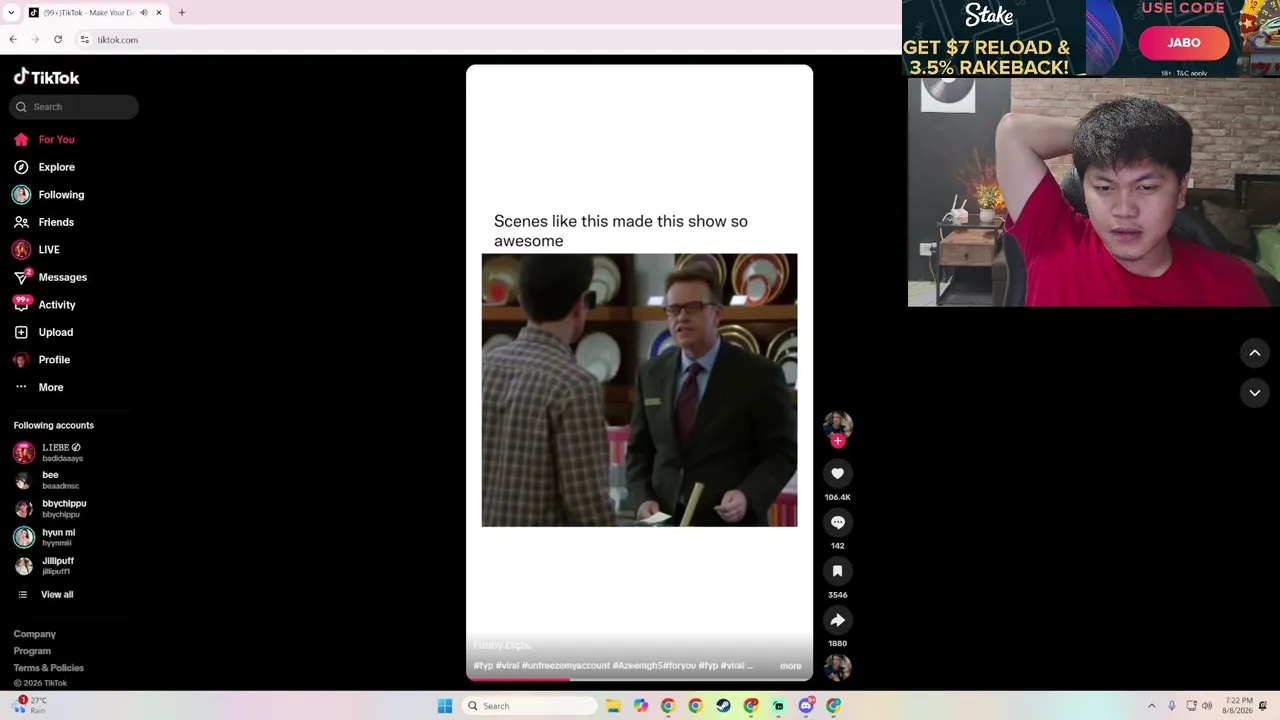Open the taskbar clock and calendar

(x=1238, y=706)
